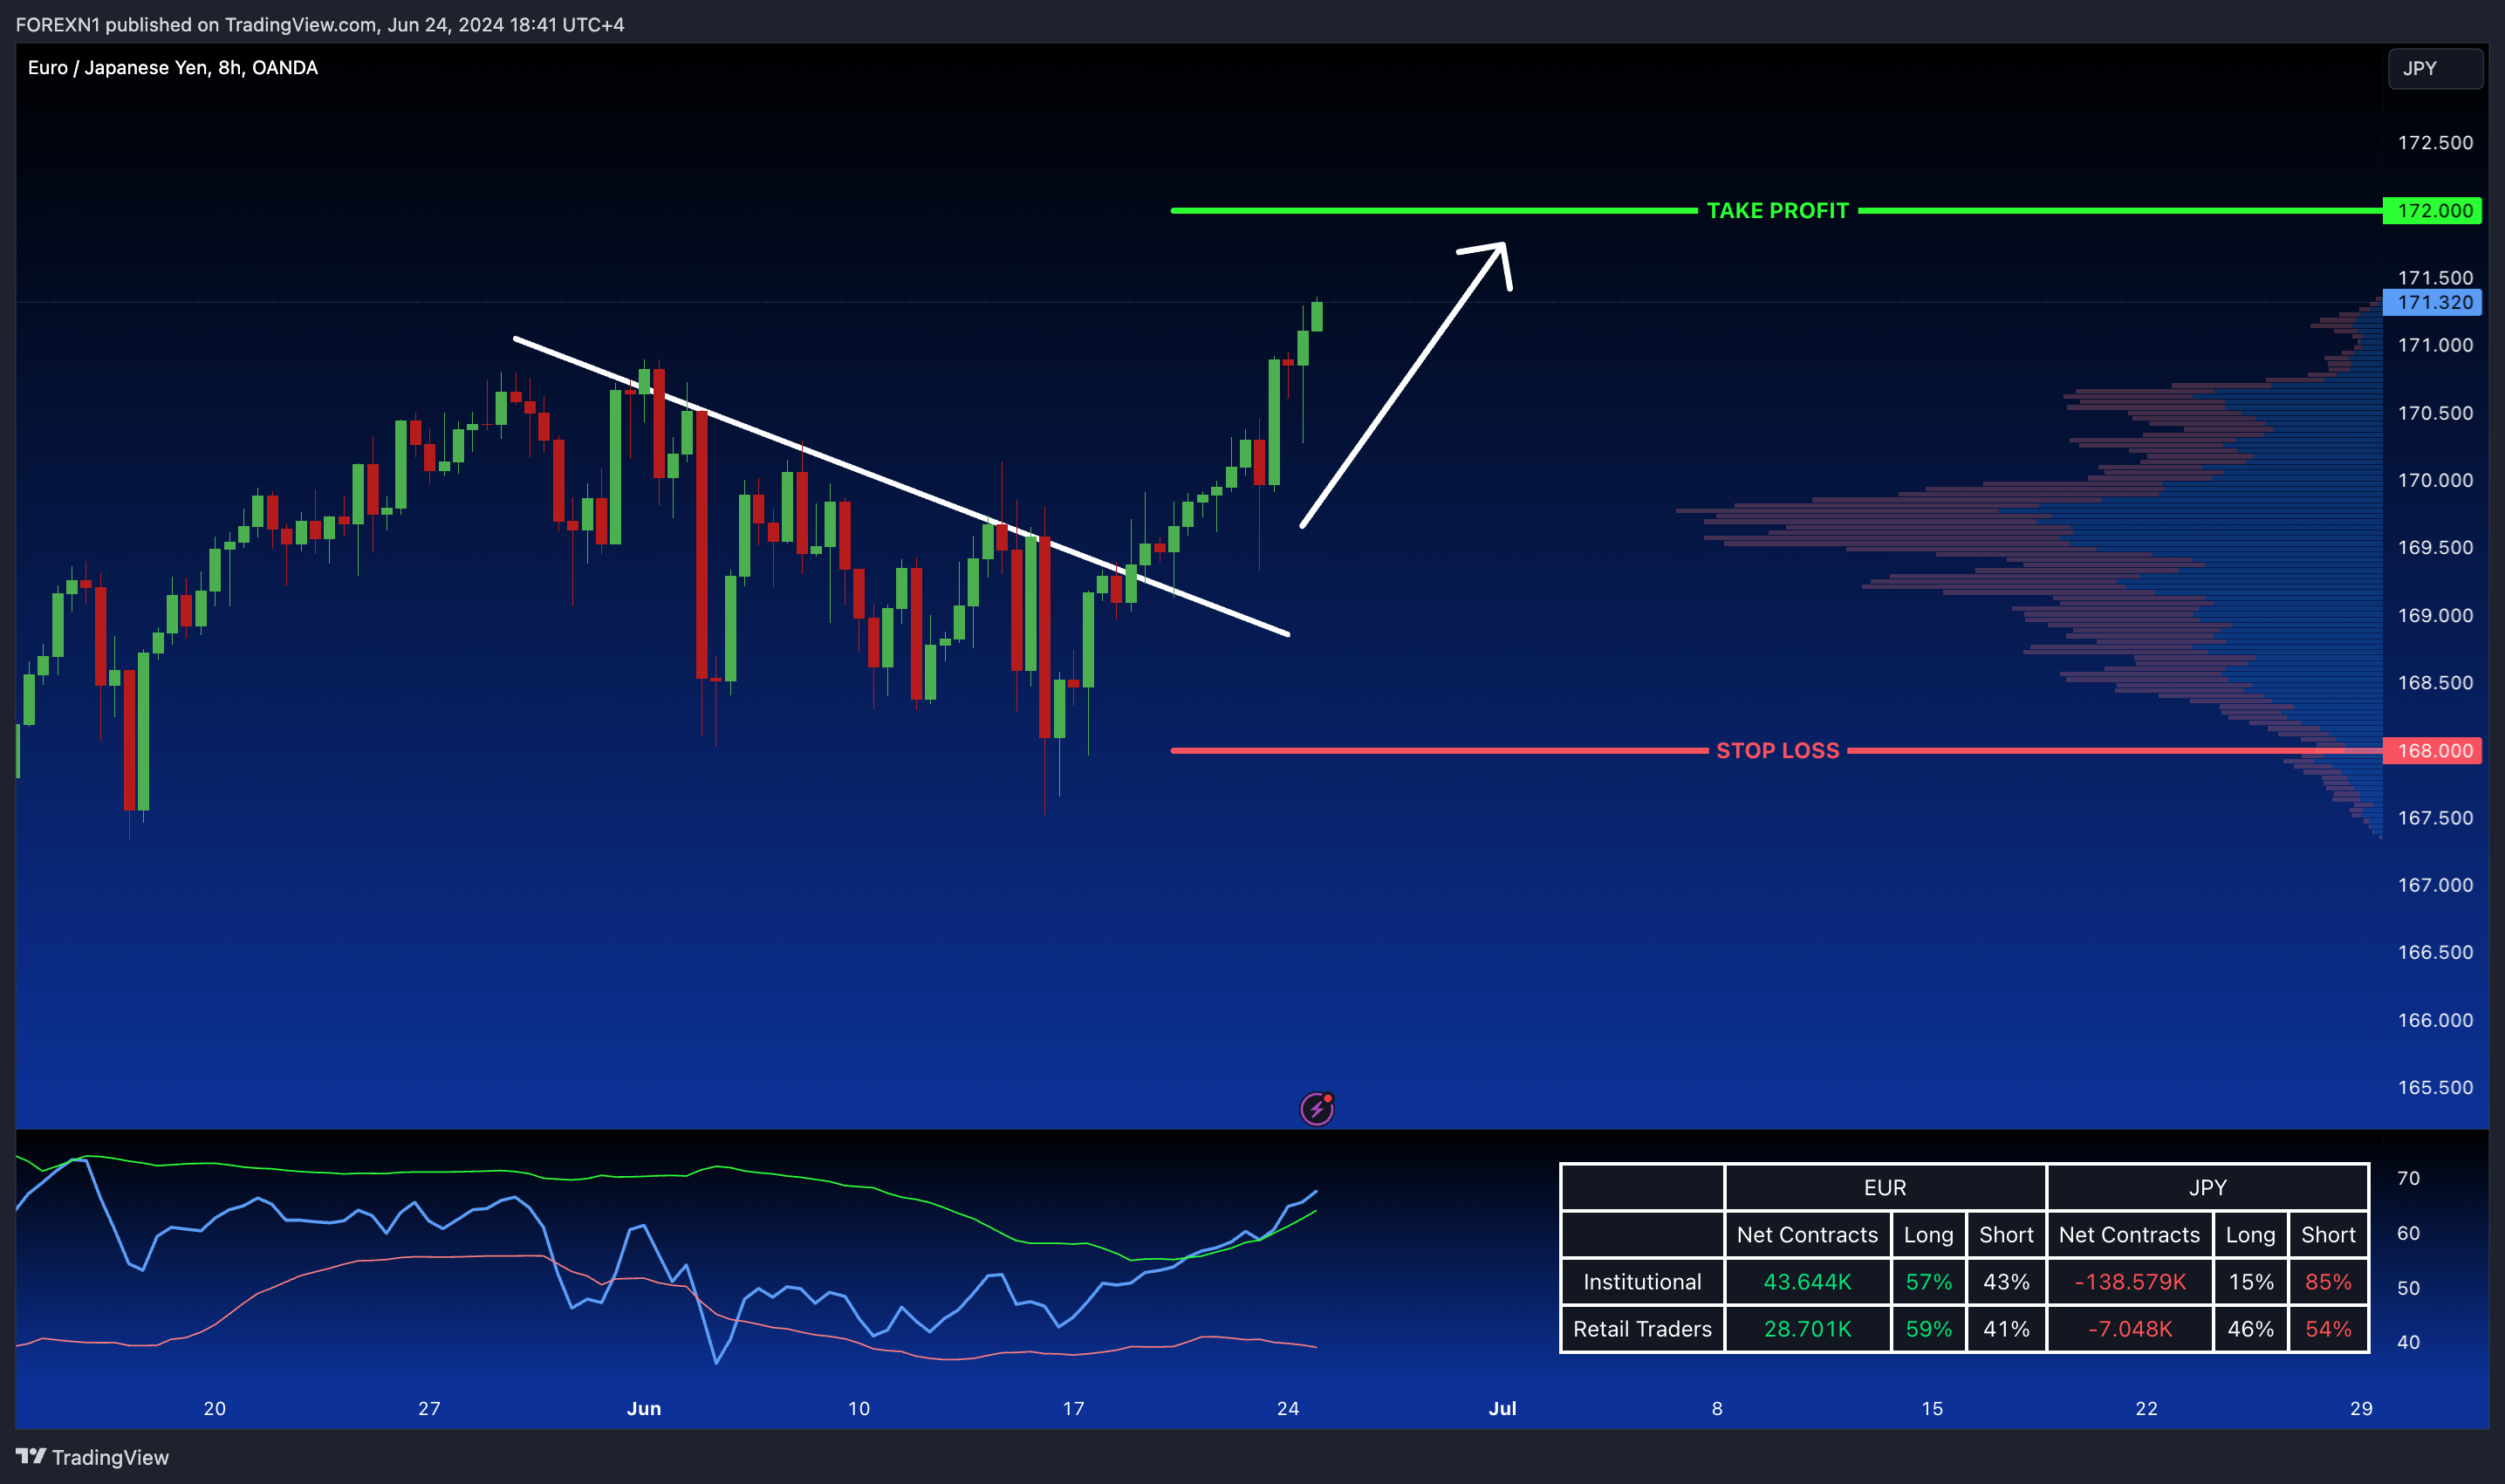Image resolution: width=2505 pixels, height=1484 pixels.
Task: Click the 59% retail EUR long cell
Action: point(1928,1328)
